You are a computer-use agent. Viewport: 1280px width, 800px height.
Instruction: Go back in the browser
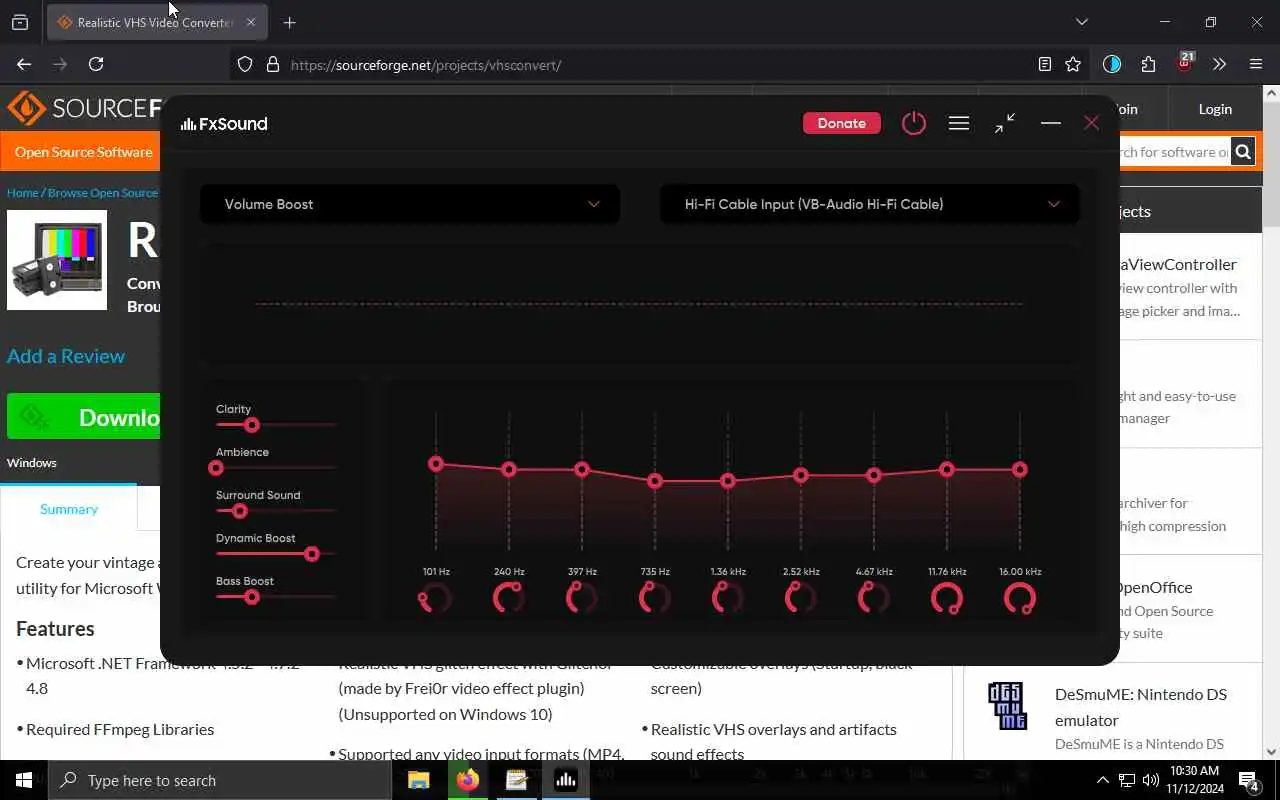pos(24,64)
